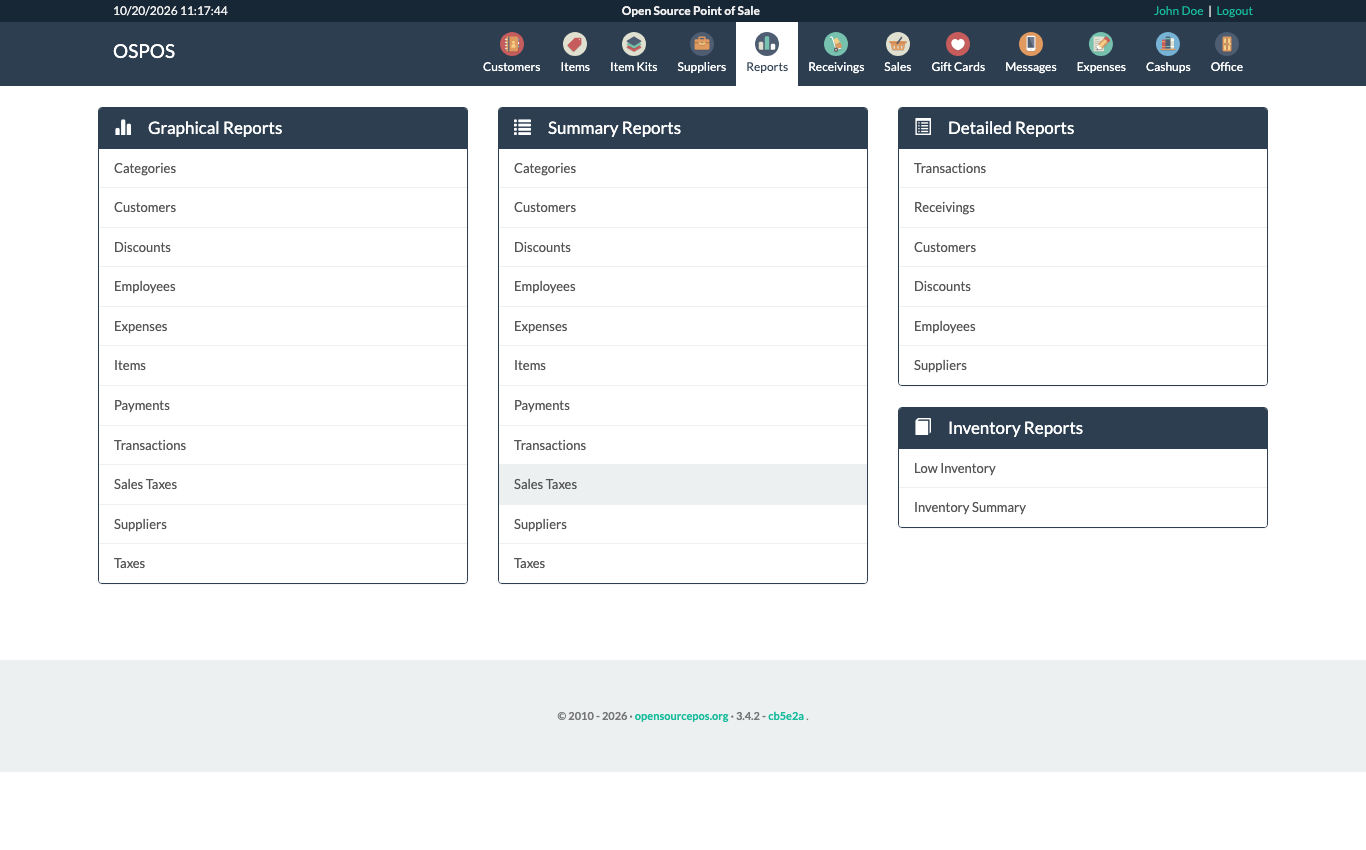
Task: Open Summary Reports Categories
Action: (683, 168)
